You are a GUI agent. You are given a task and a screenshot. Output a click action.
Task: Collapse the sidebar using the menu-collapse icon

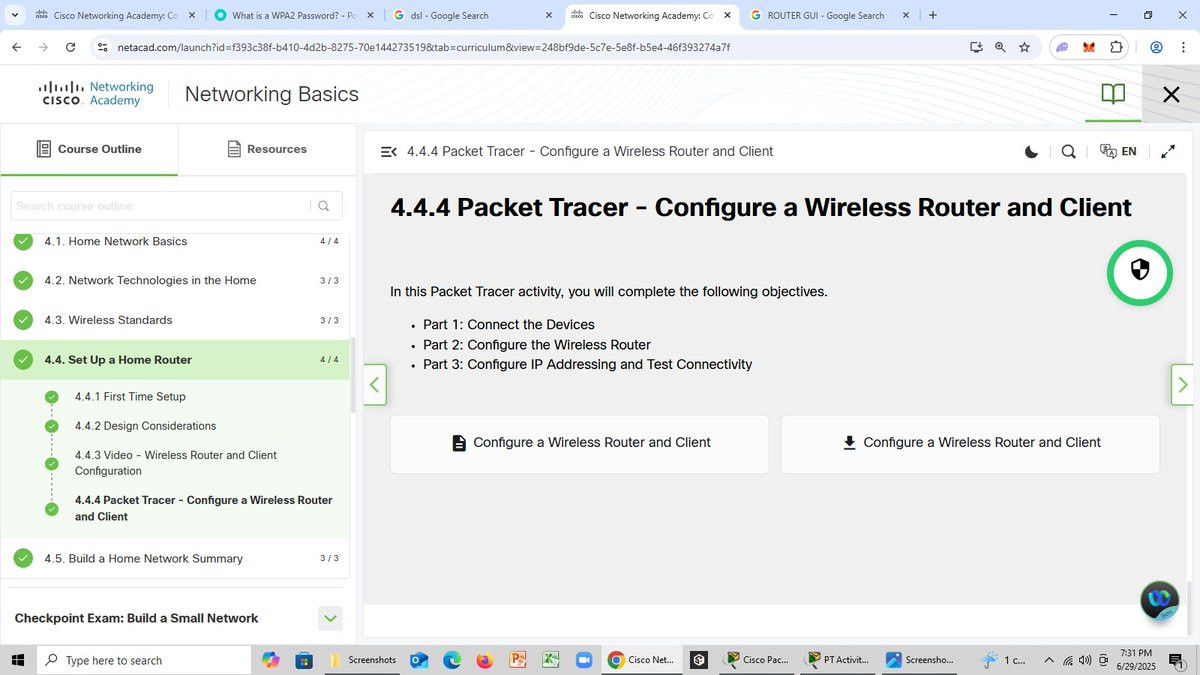click(389, 152)
